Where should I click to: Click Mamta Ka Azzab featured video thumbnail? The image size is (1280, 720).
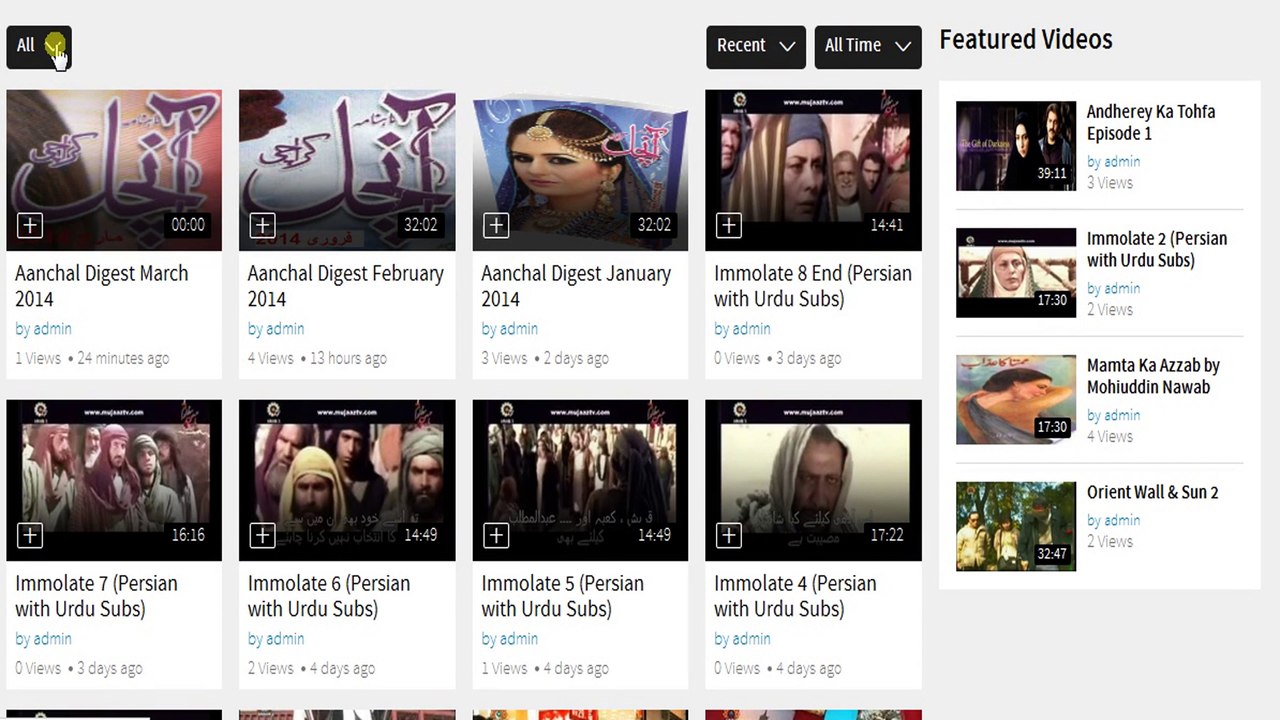1015,399
